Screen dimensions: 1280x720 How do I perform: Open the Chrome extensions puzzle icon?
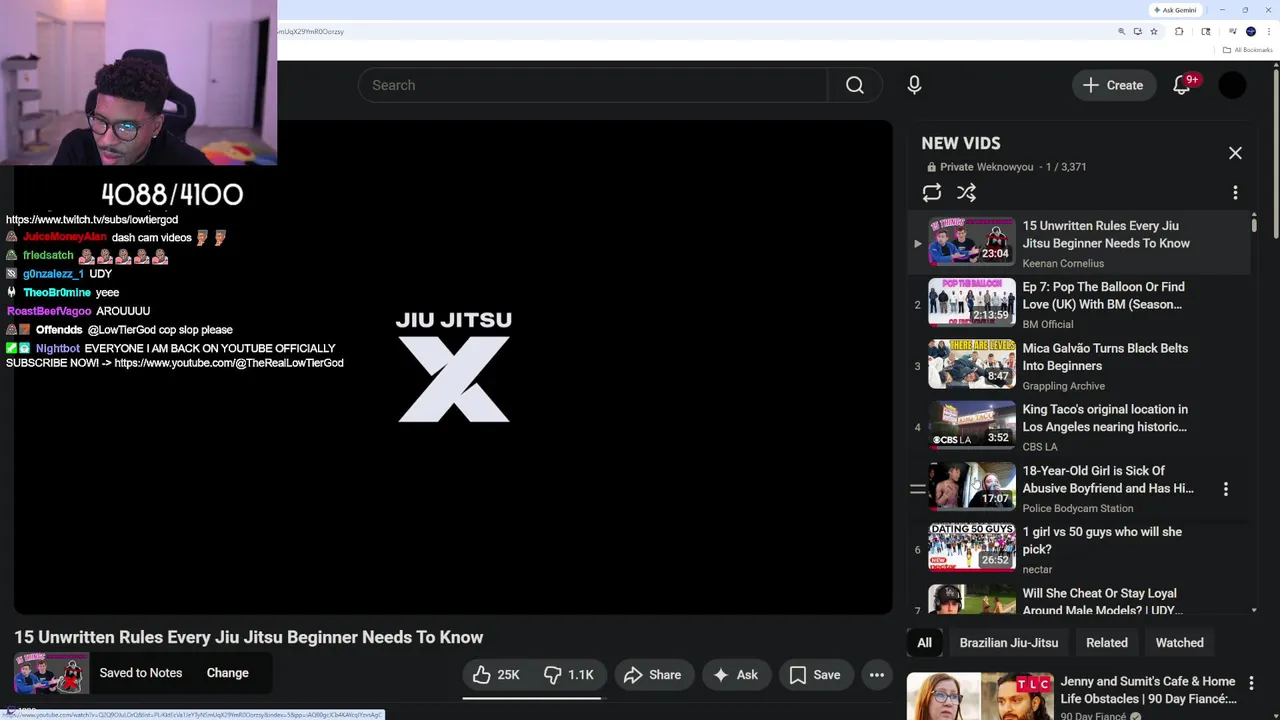coord(1179,31)
